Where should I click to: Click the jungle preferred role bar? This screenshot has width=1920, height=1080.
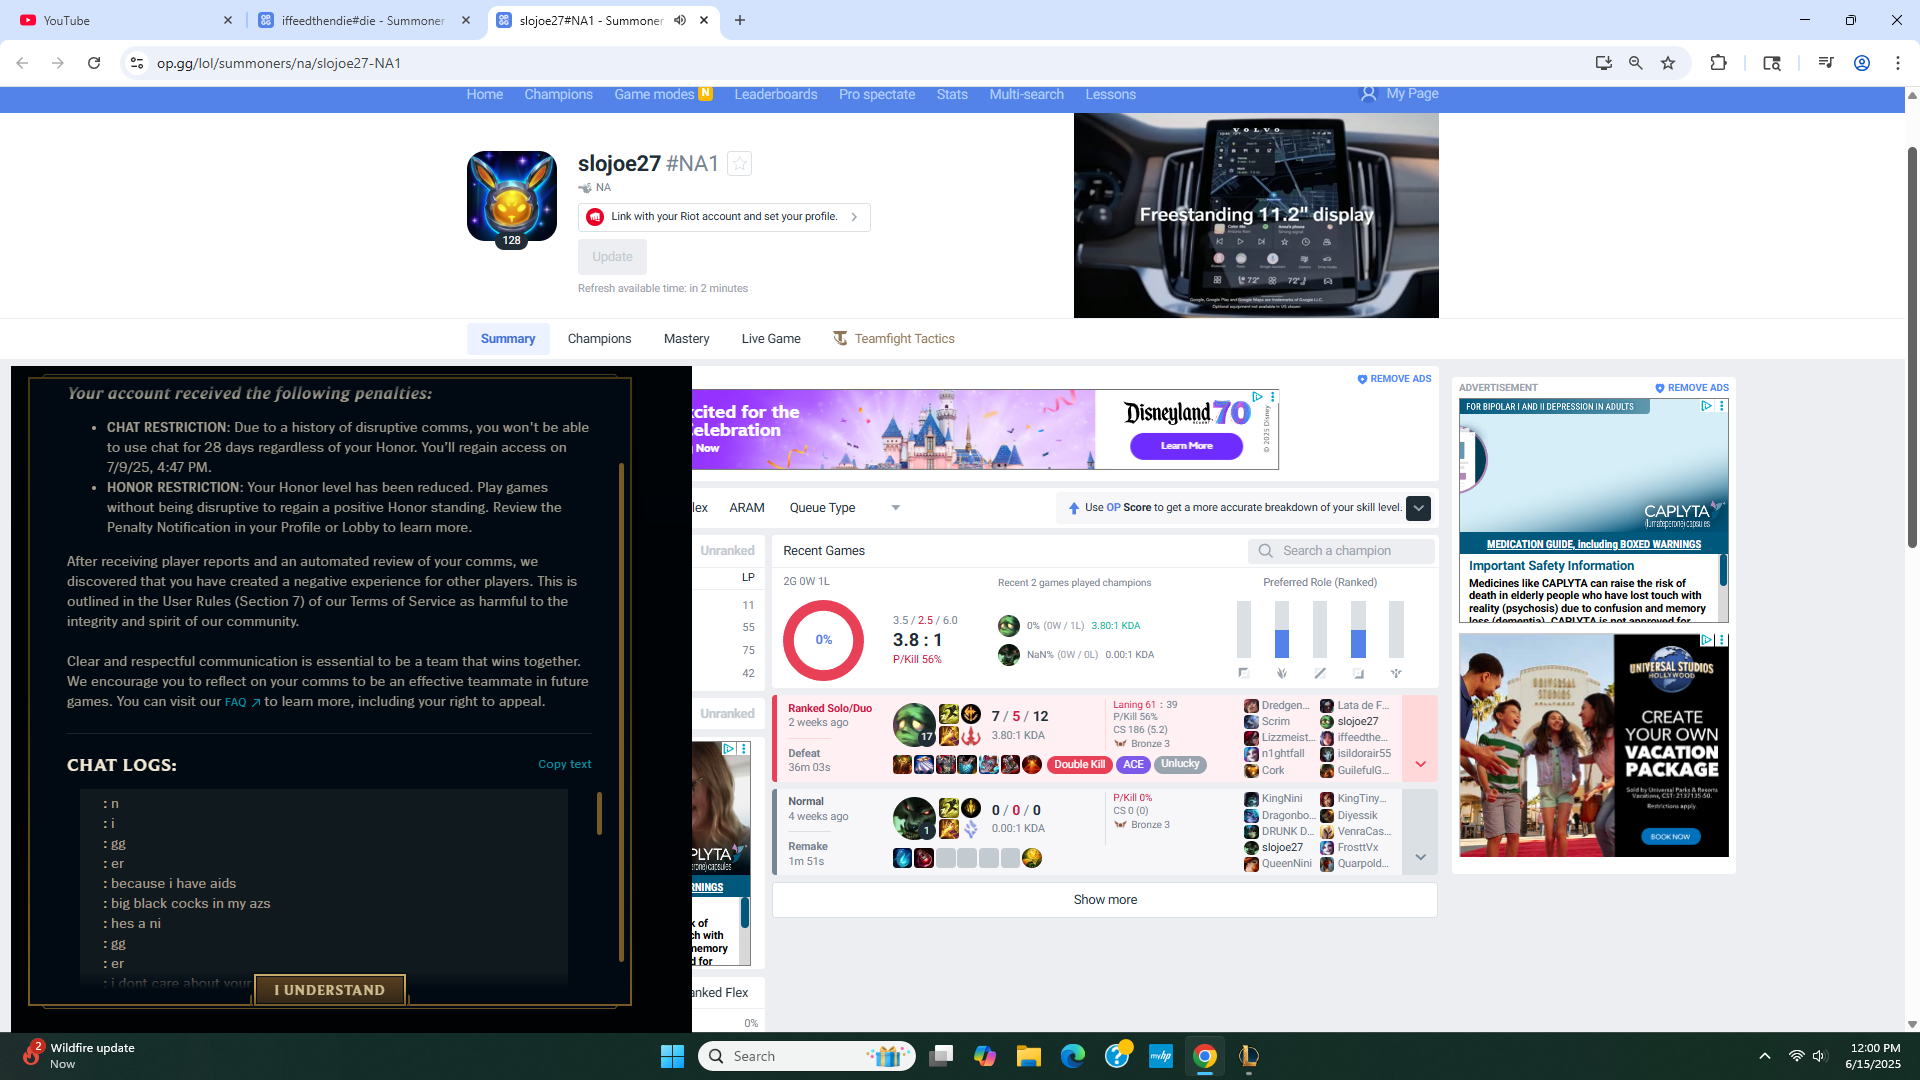tap(1282, 629)
